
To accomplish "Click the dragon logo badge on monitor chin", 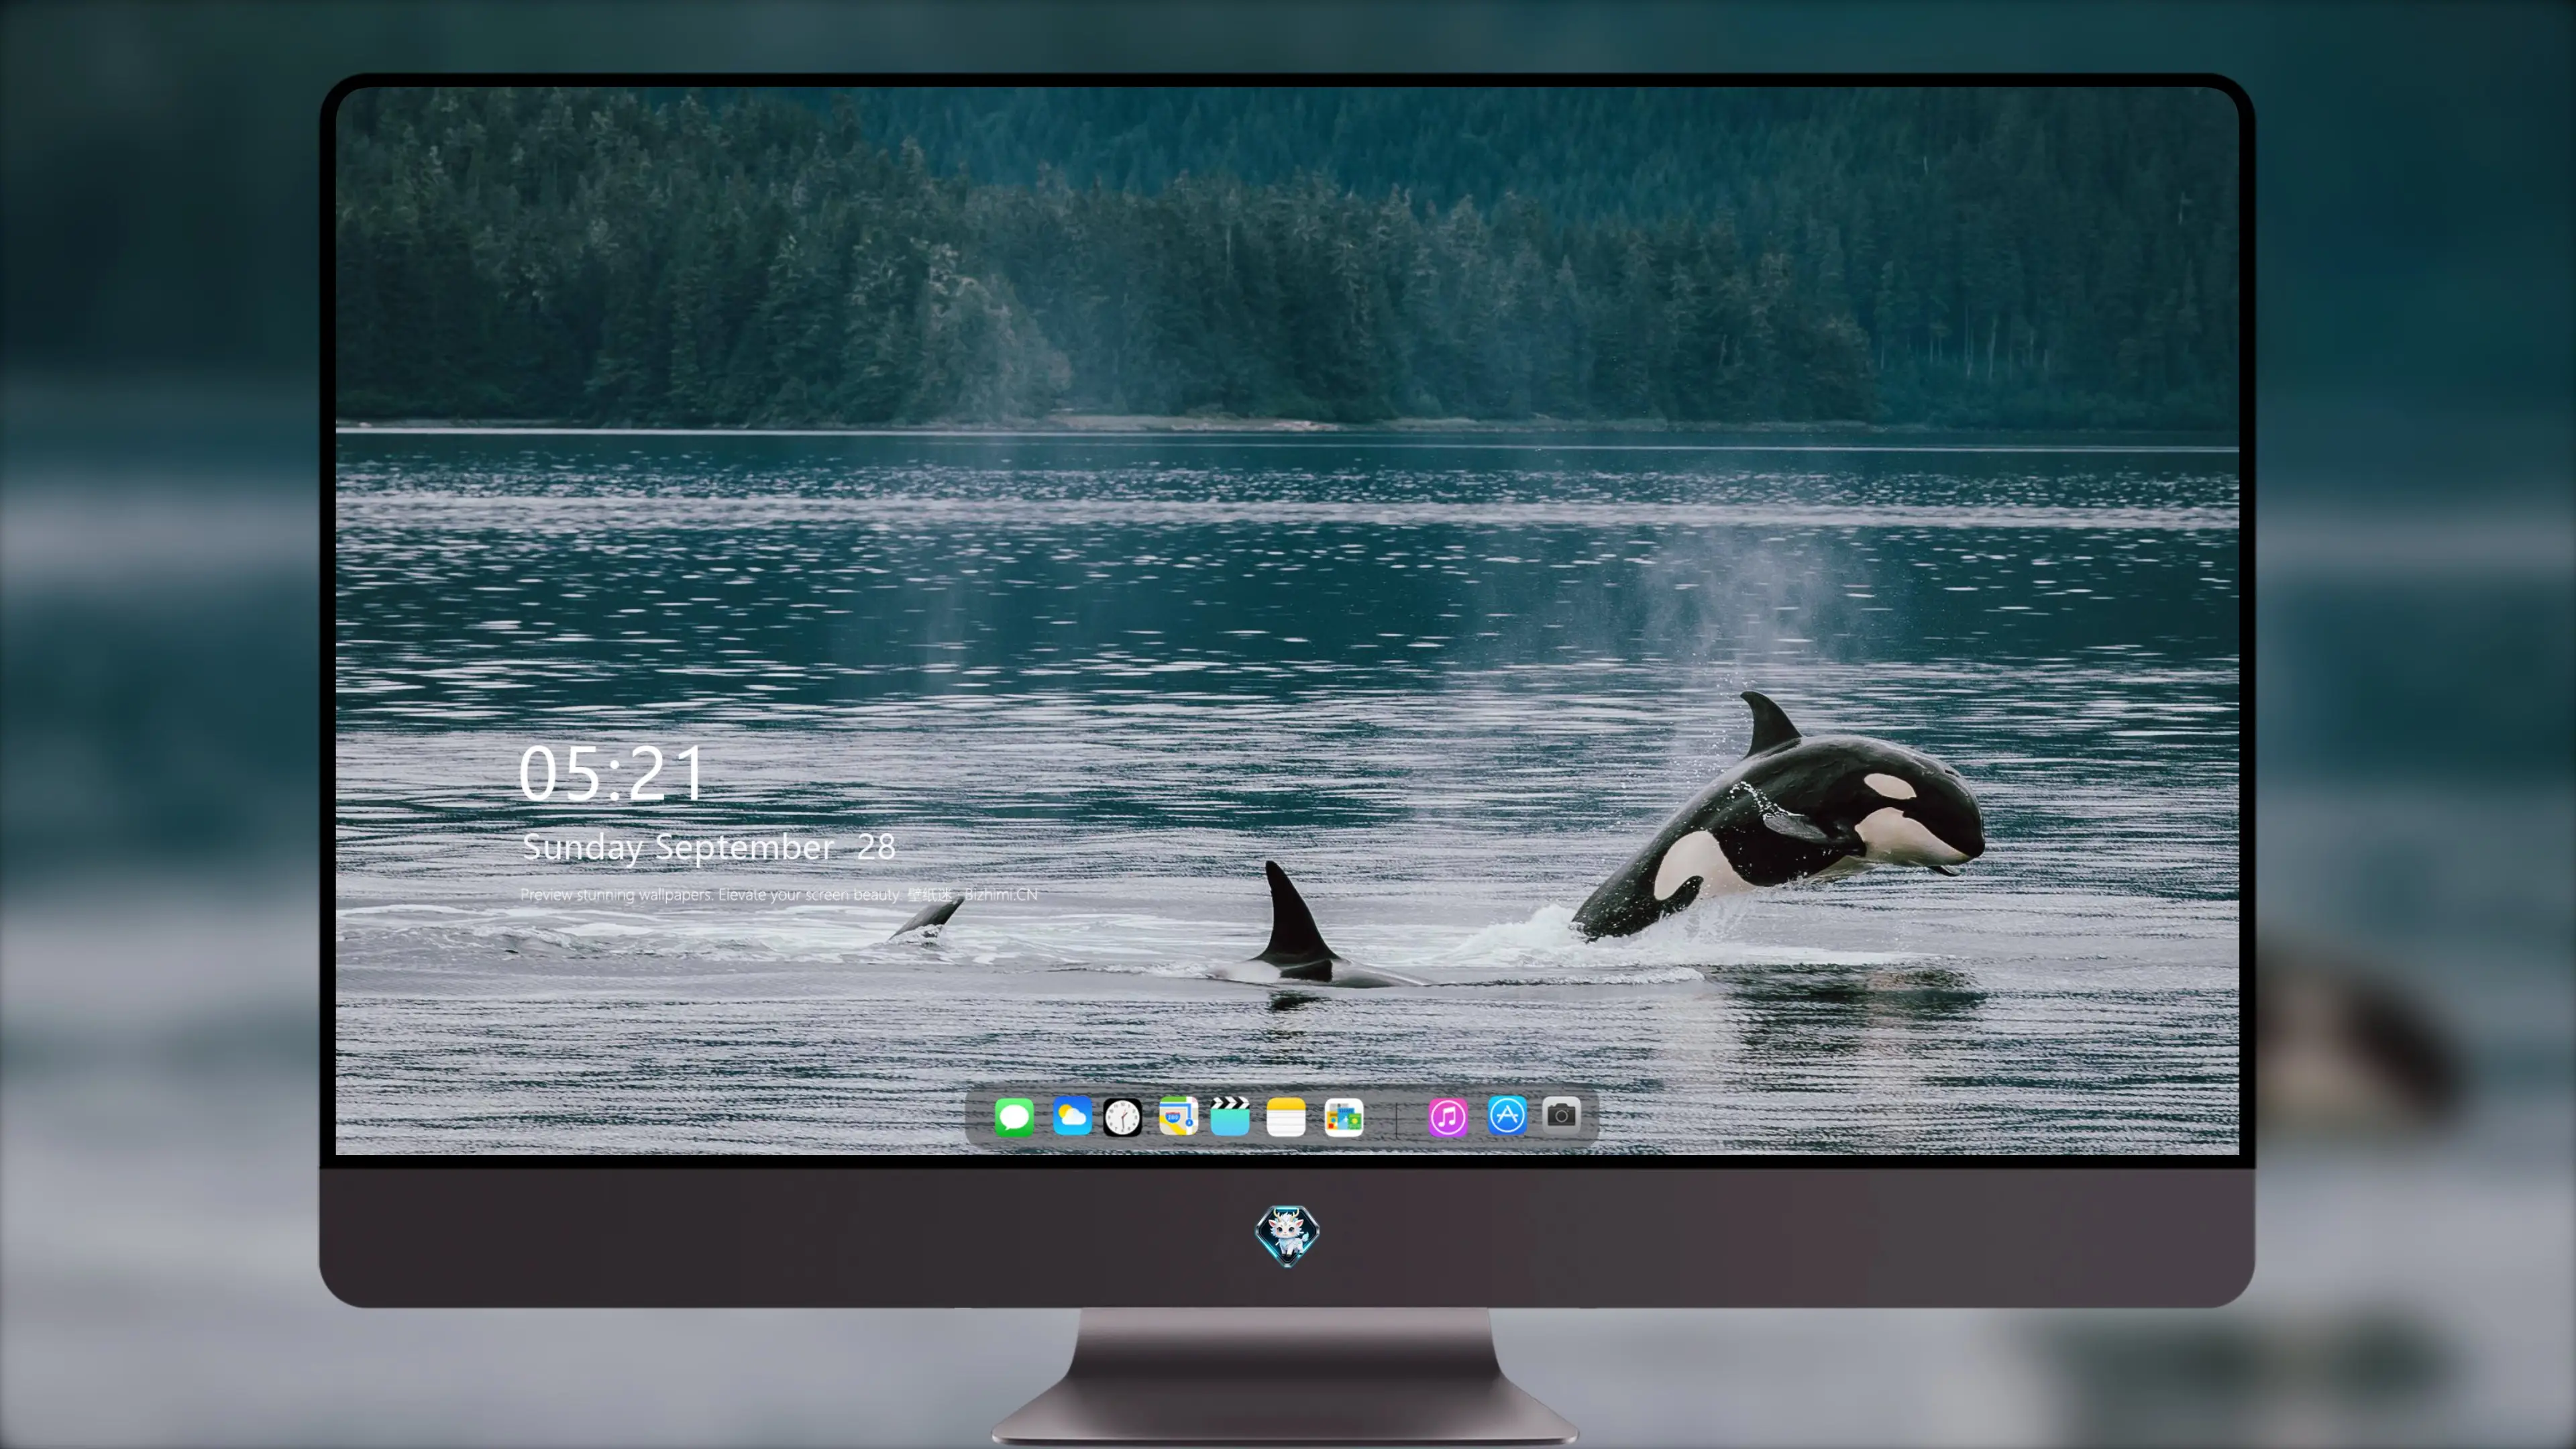I will (1287, 1235).
